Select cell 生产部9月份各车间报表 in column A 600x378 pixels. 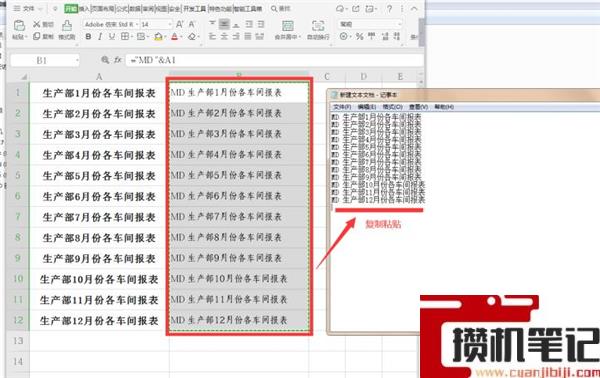pyautogui.click(x=99, y=258)
